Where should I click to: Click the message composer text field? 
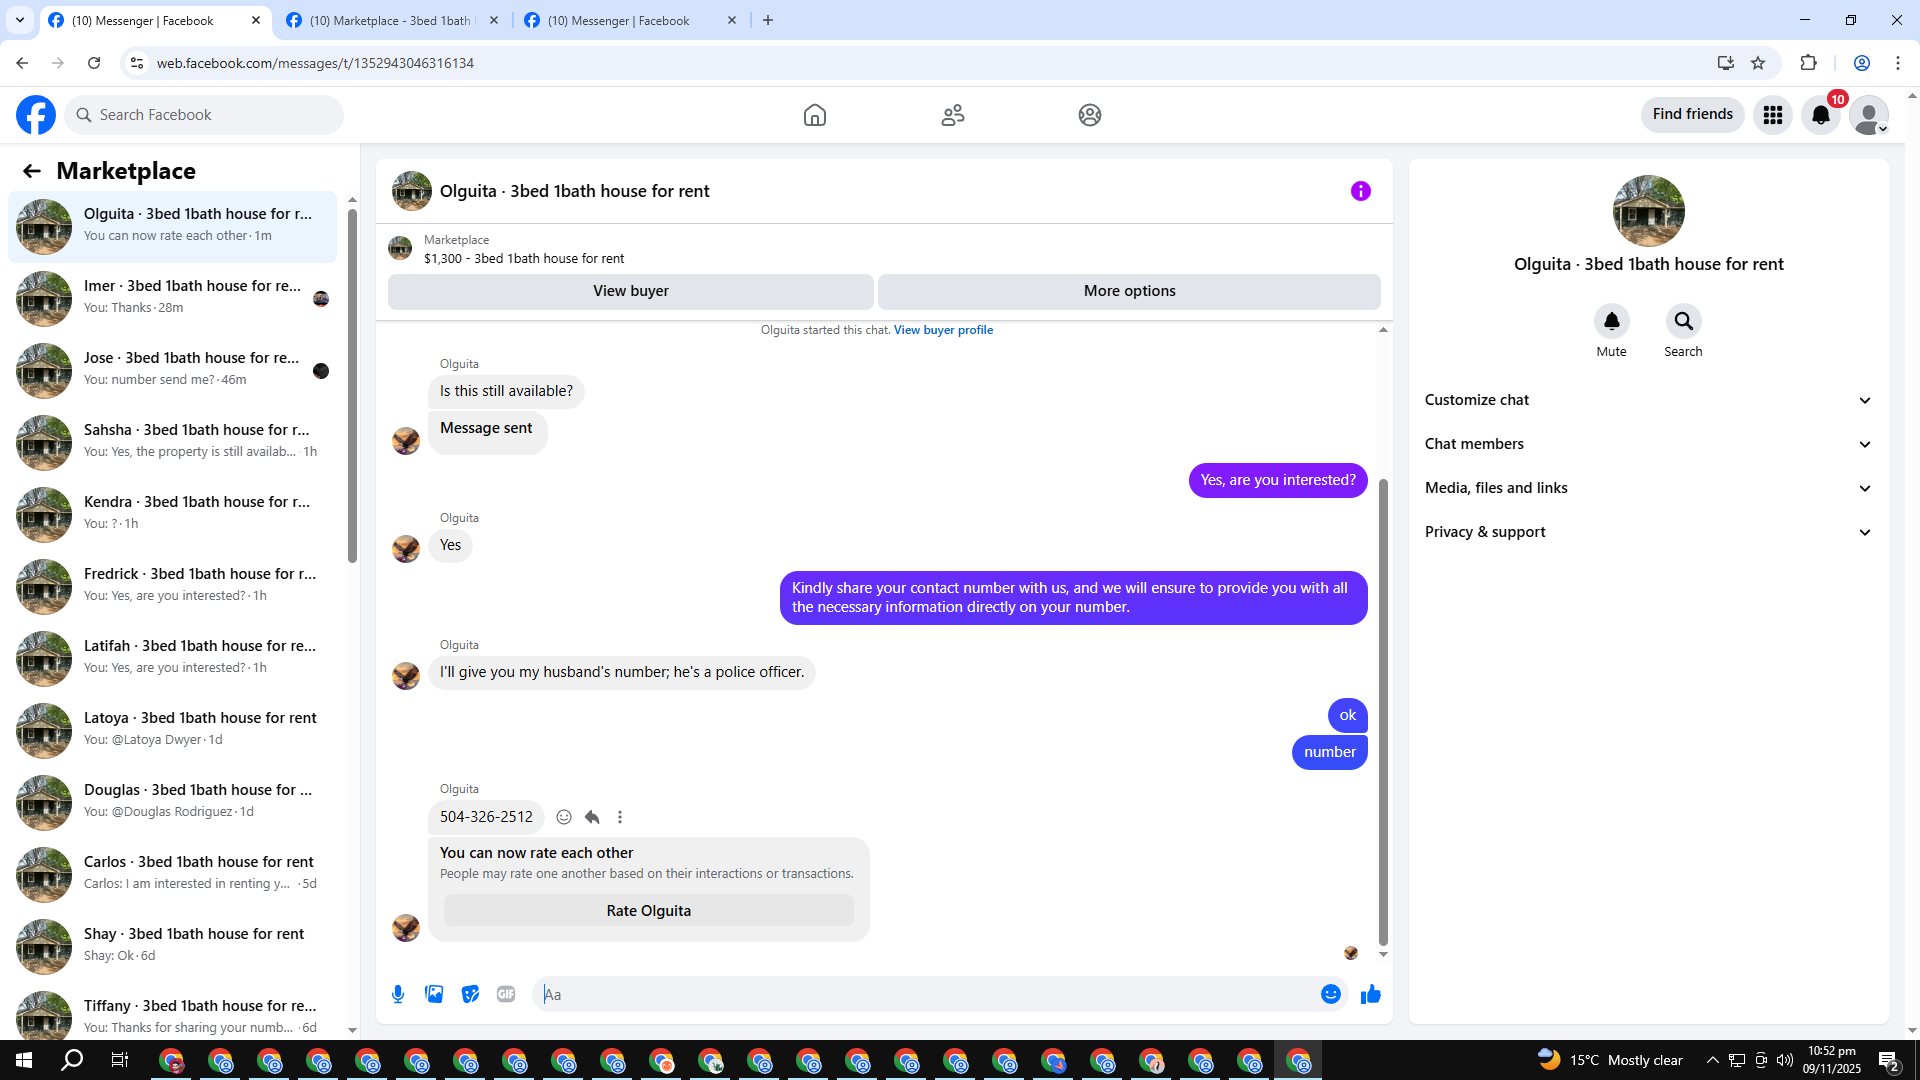(x=929, y=994)
